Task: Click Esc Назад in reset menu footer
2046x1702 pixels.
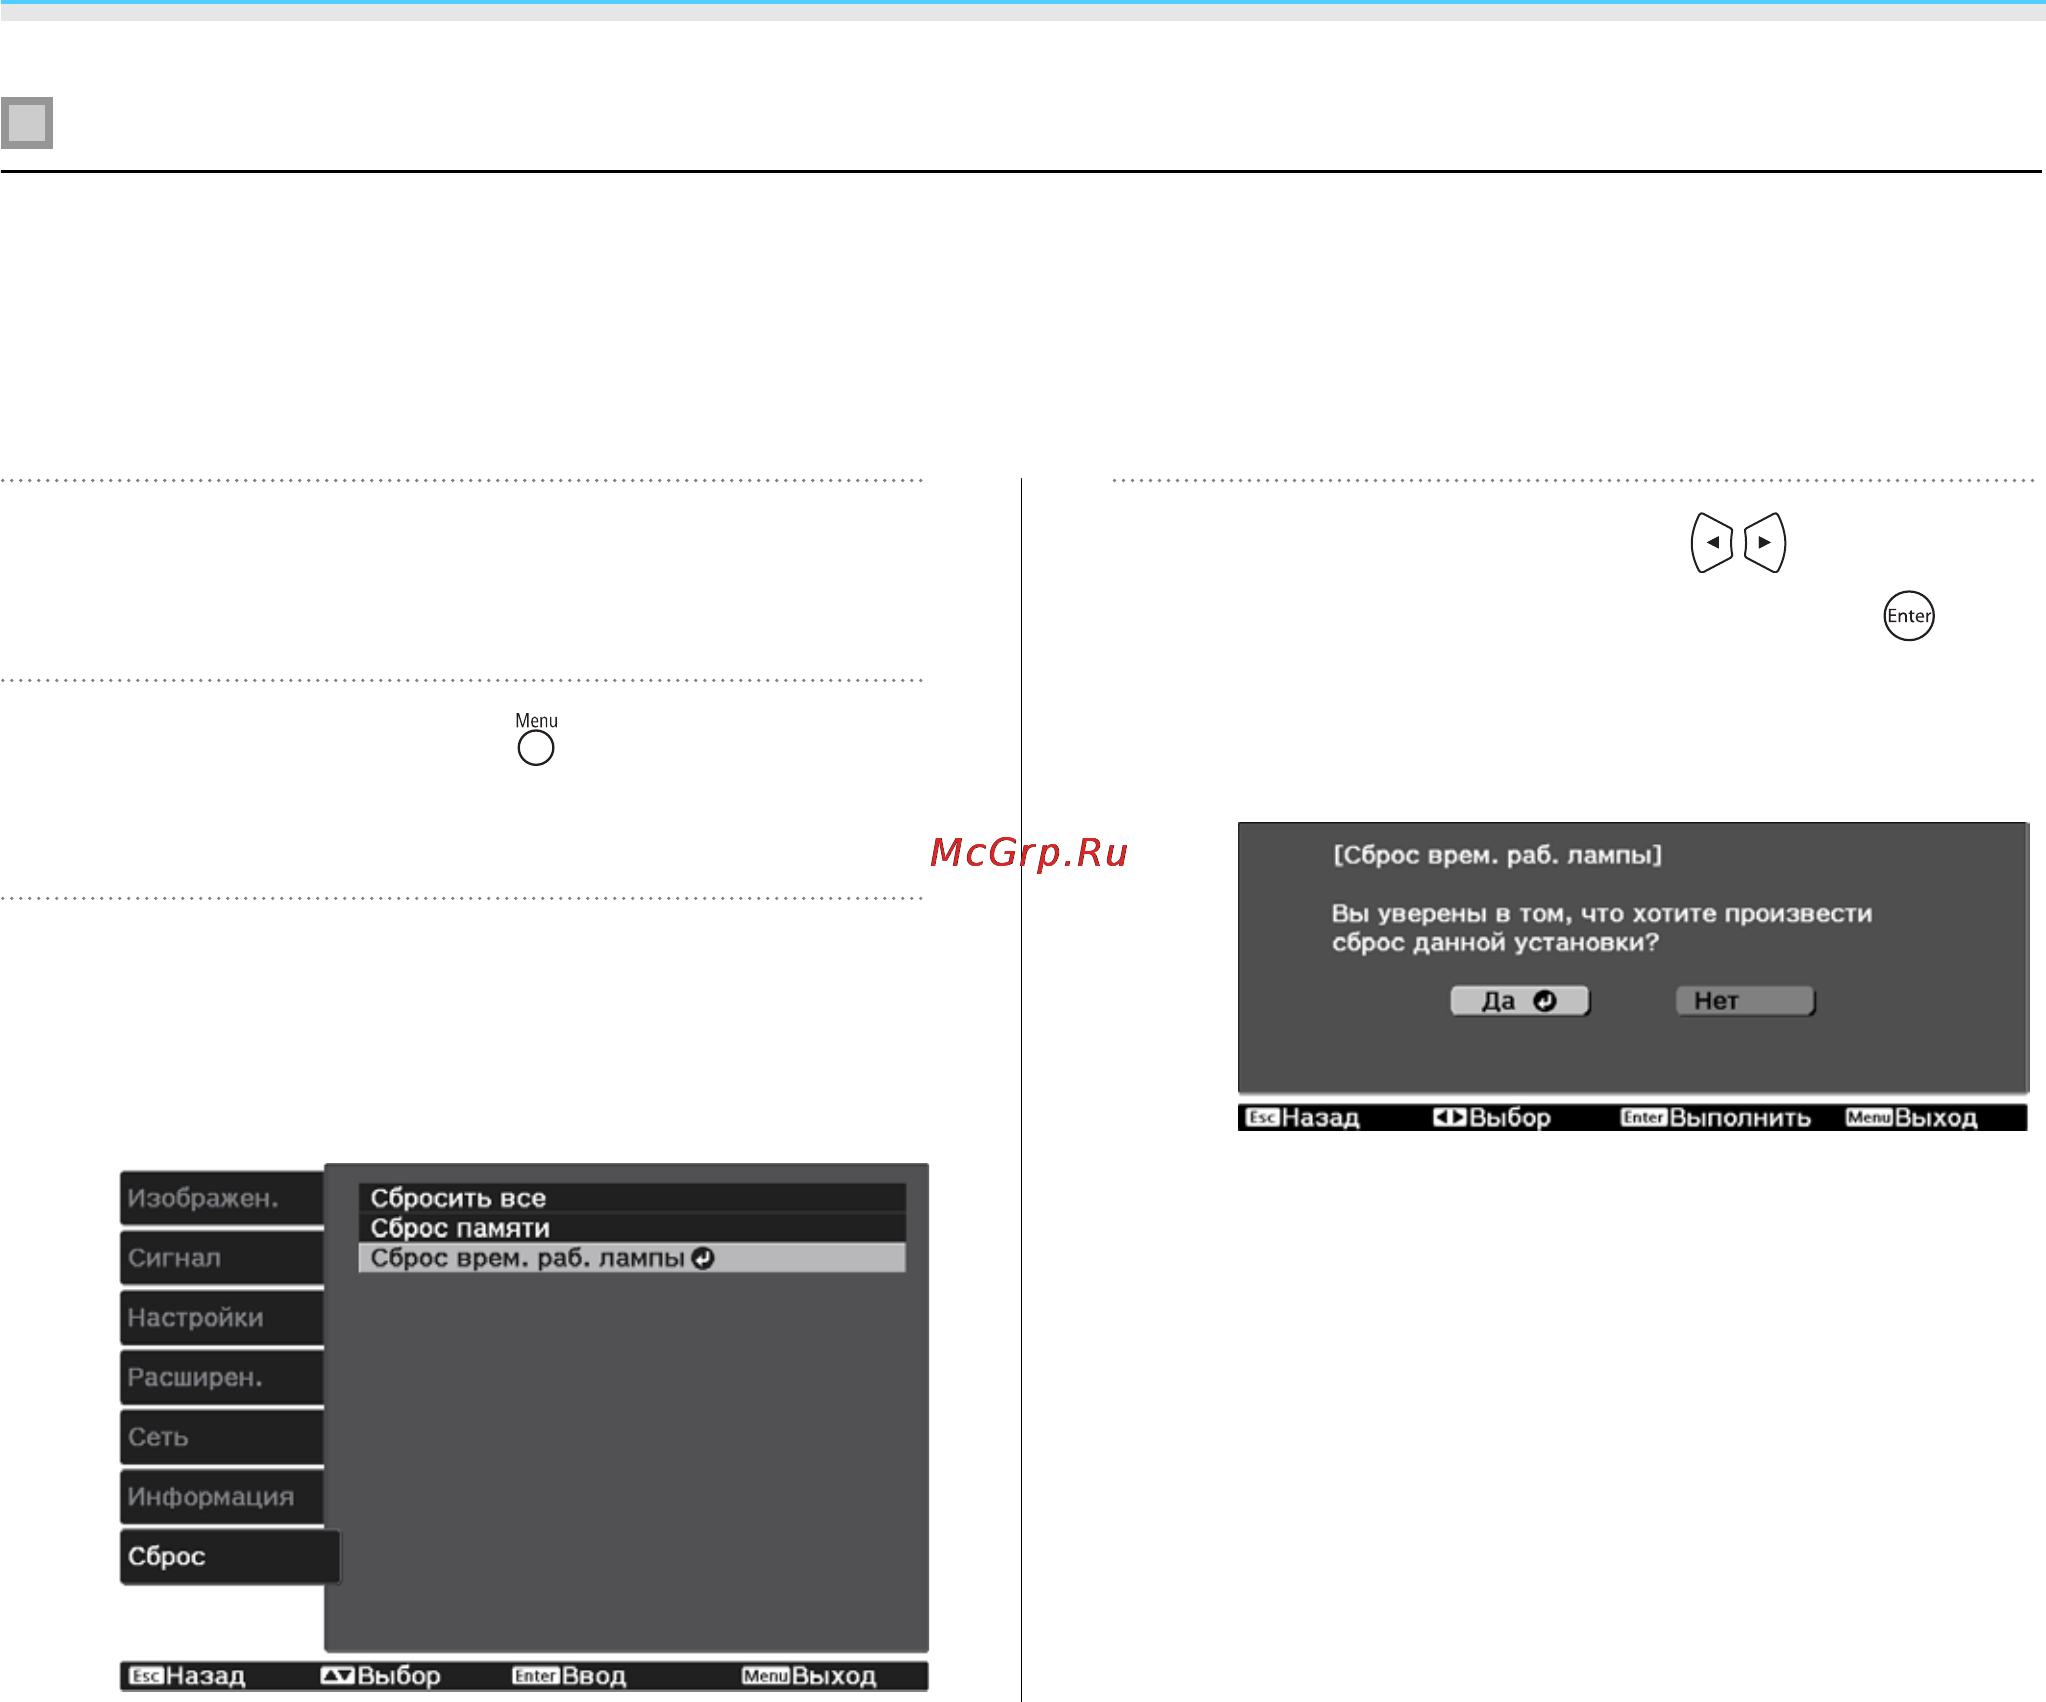Action: (x=188, y=1676)
